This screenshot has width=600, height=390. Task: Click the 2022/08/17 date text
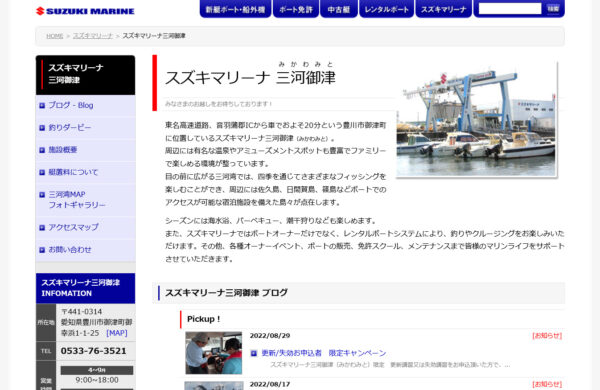click(x=270, y=384)
